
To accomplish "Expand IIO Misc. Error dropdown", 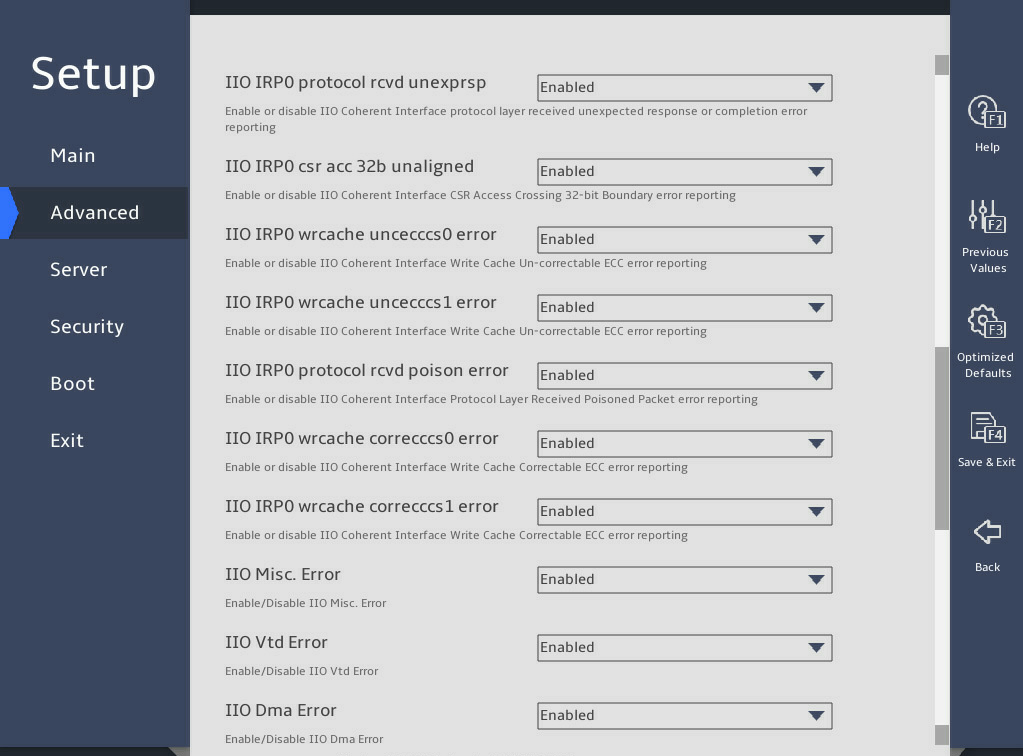I will [684, 579].
